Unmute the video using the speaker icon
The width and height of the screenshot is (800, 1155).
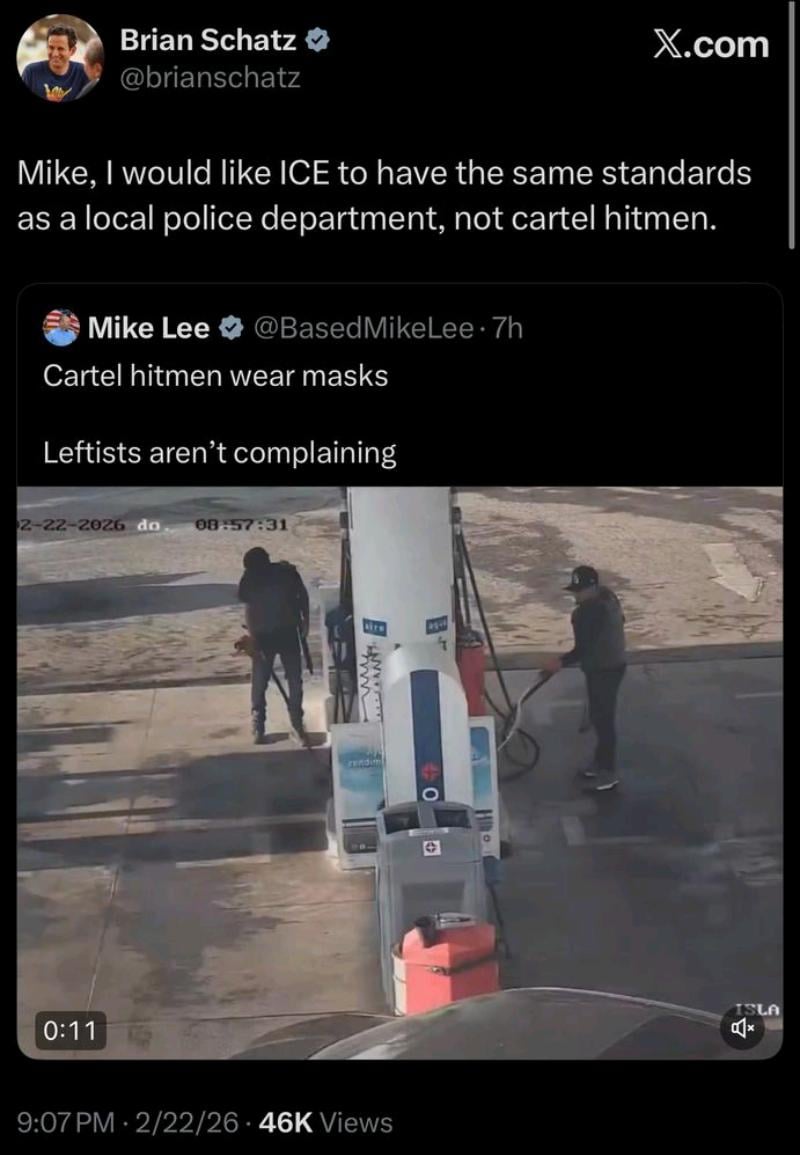click(x=742, y=1026)
